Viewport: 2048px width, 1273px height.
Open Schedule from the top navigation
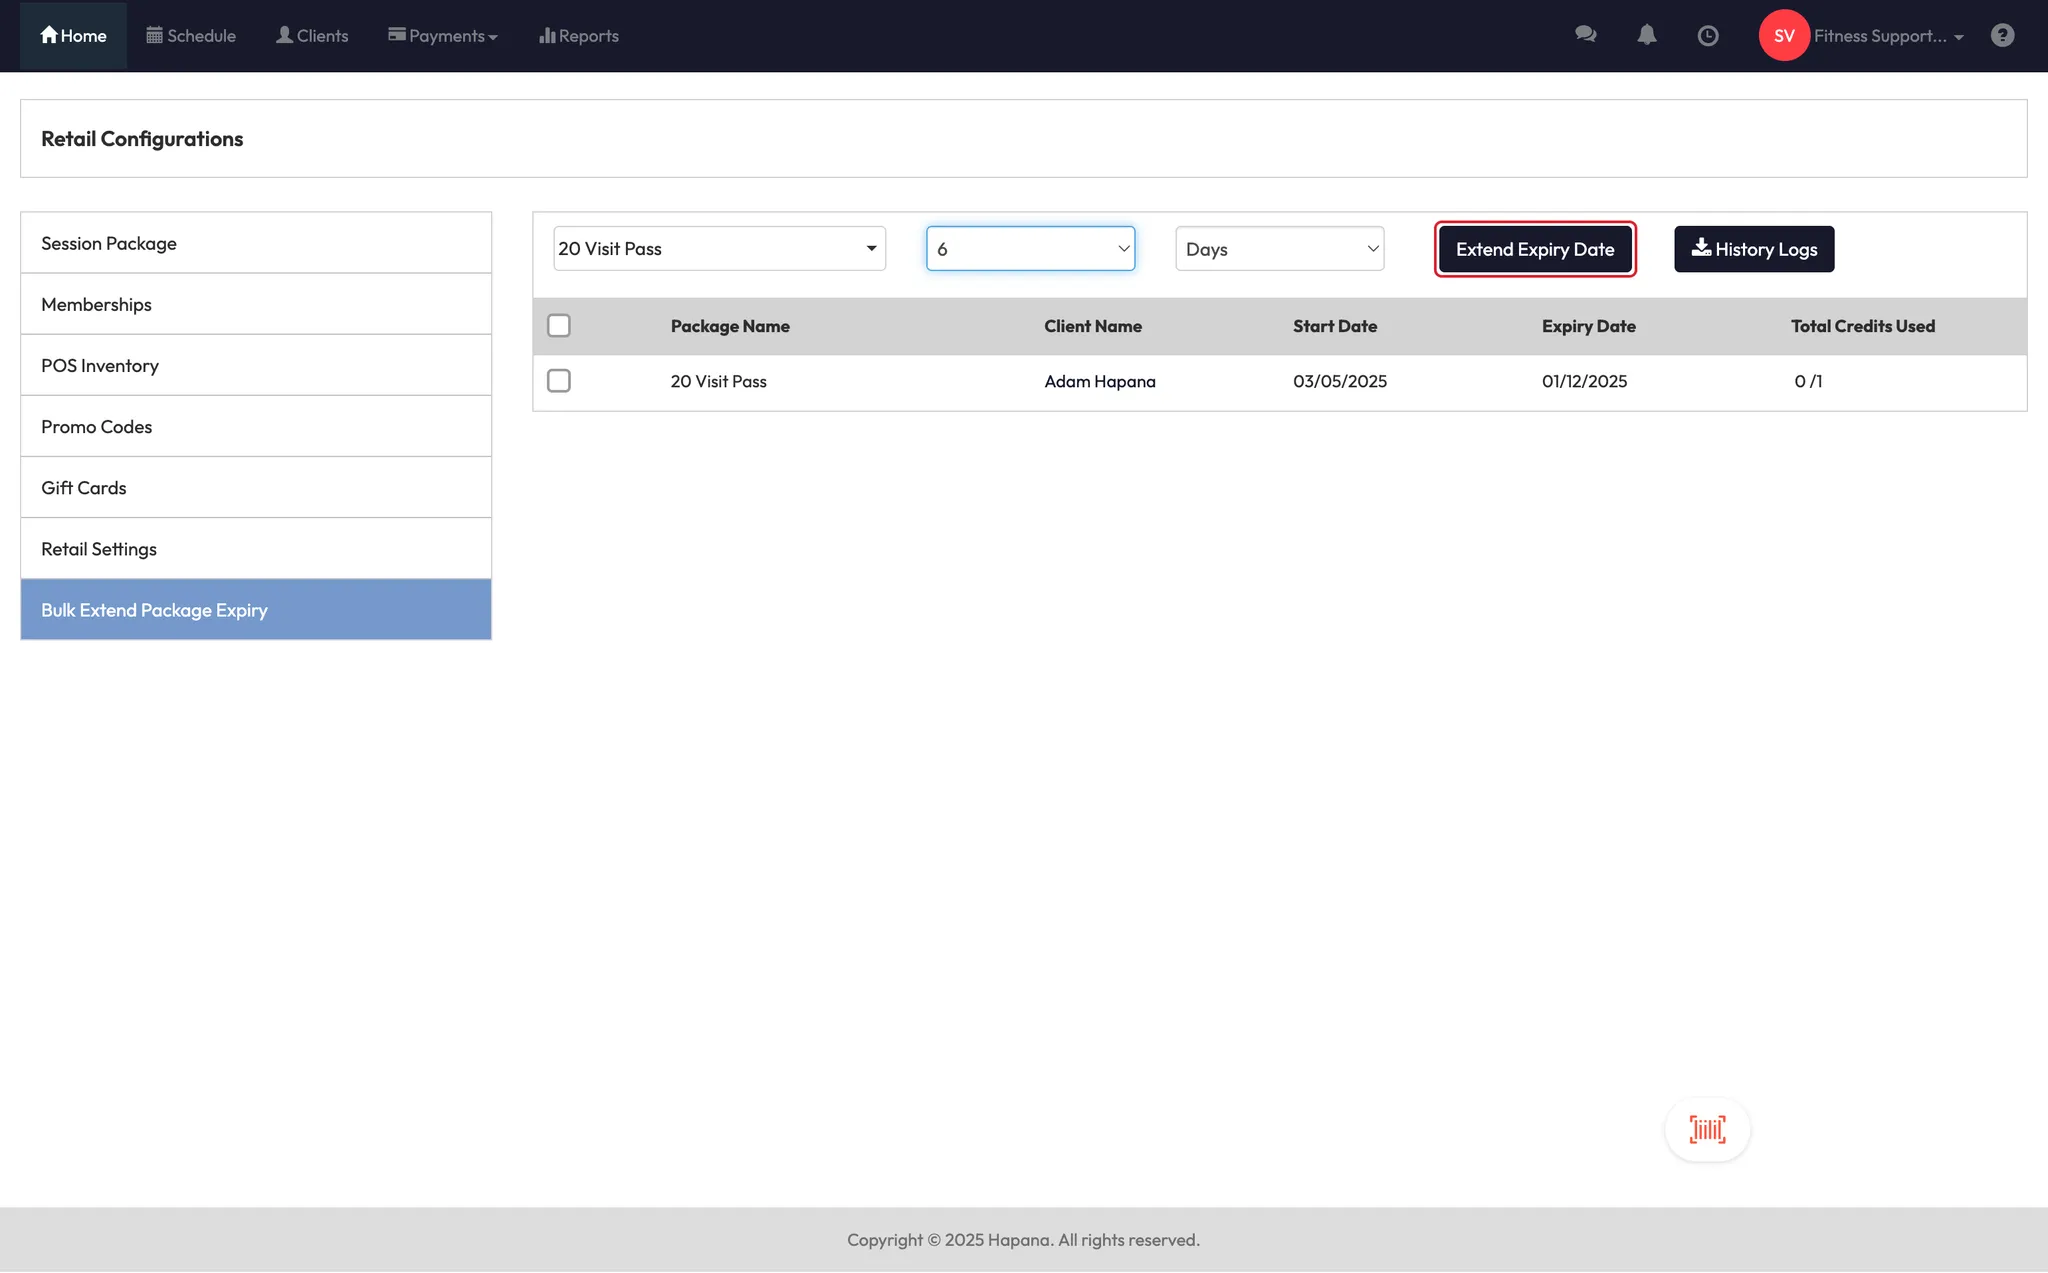(191, 36)
